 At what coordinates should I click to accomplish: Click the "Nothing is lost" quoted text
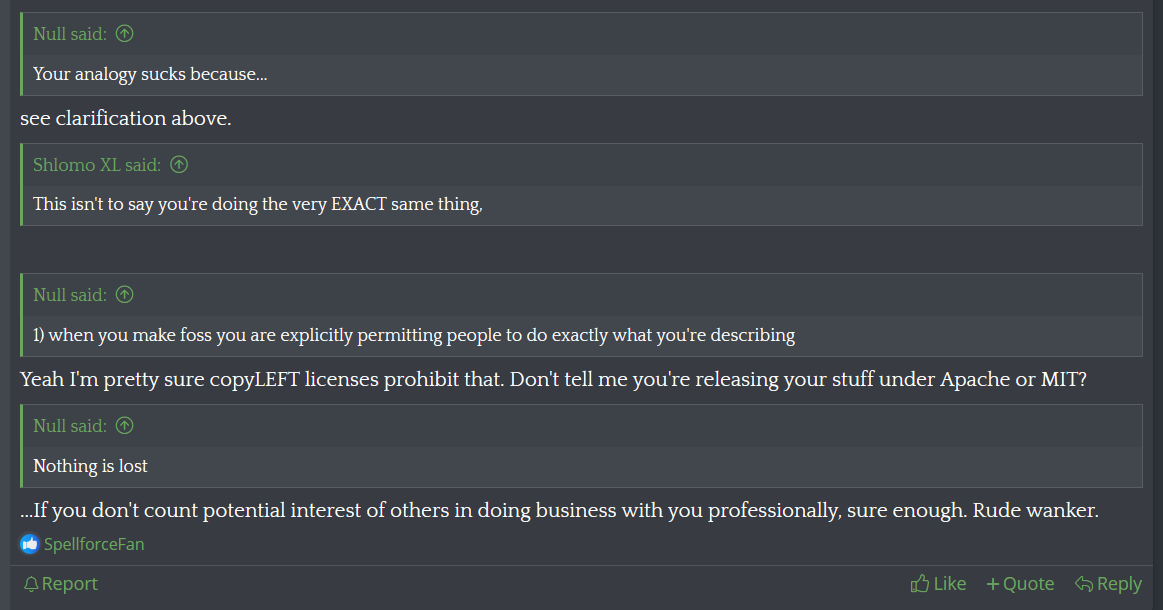tap(90, 466)
